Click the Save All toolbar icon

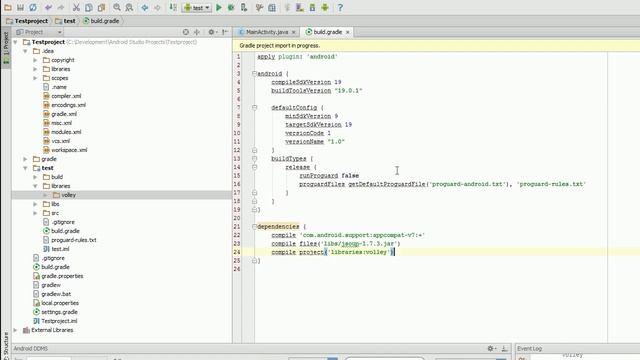pos(20,7)
